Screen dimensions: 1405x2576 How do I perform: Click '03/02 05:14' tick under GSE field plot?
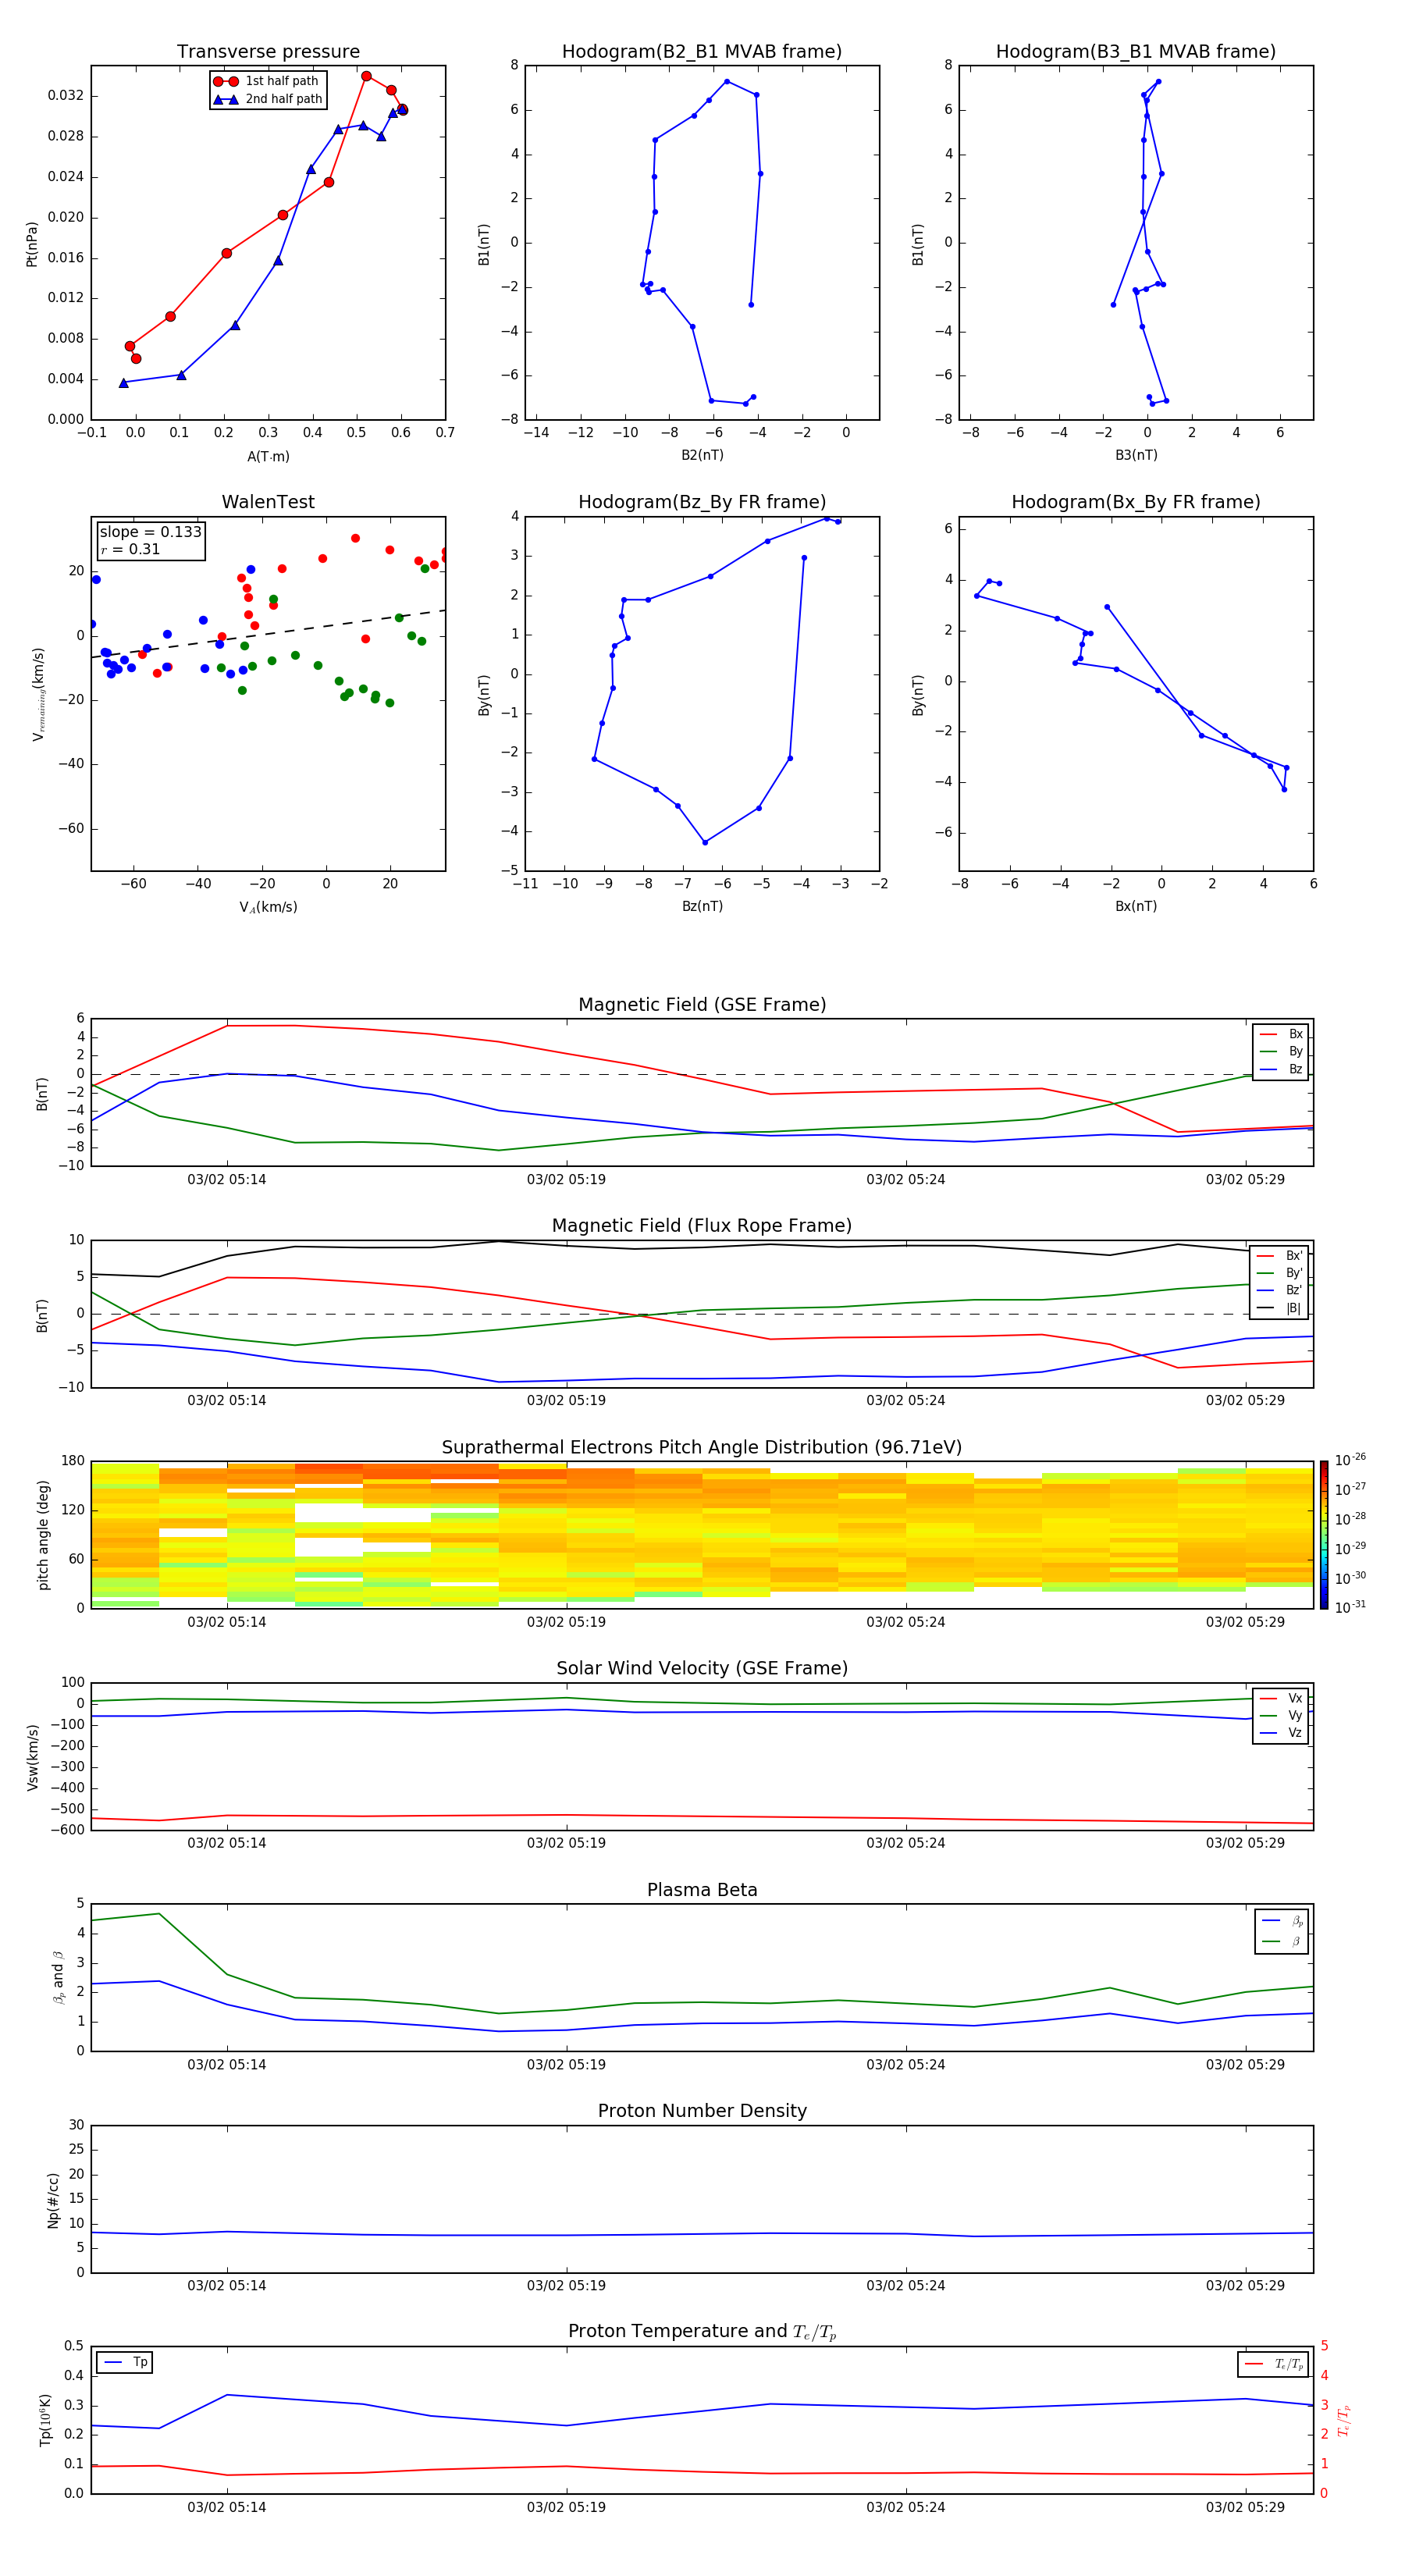(x=227, y=1179)
